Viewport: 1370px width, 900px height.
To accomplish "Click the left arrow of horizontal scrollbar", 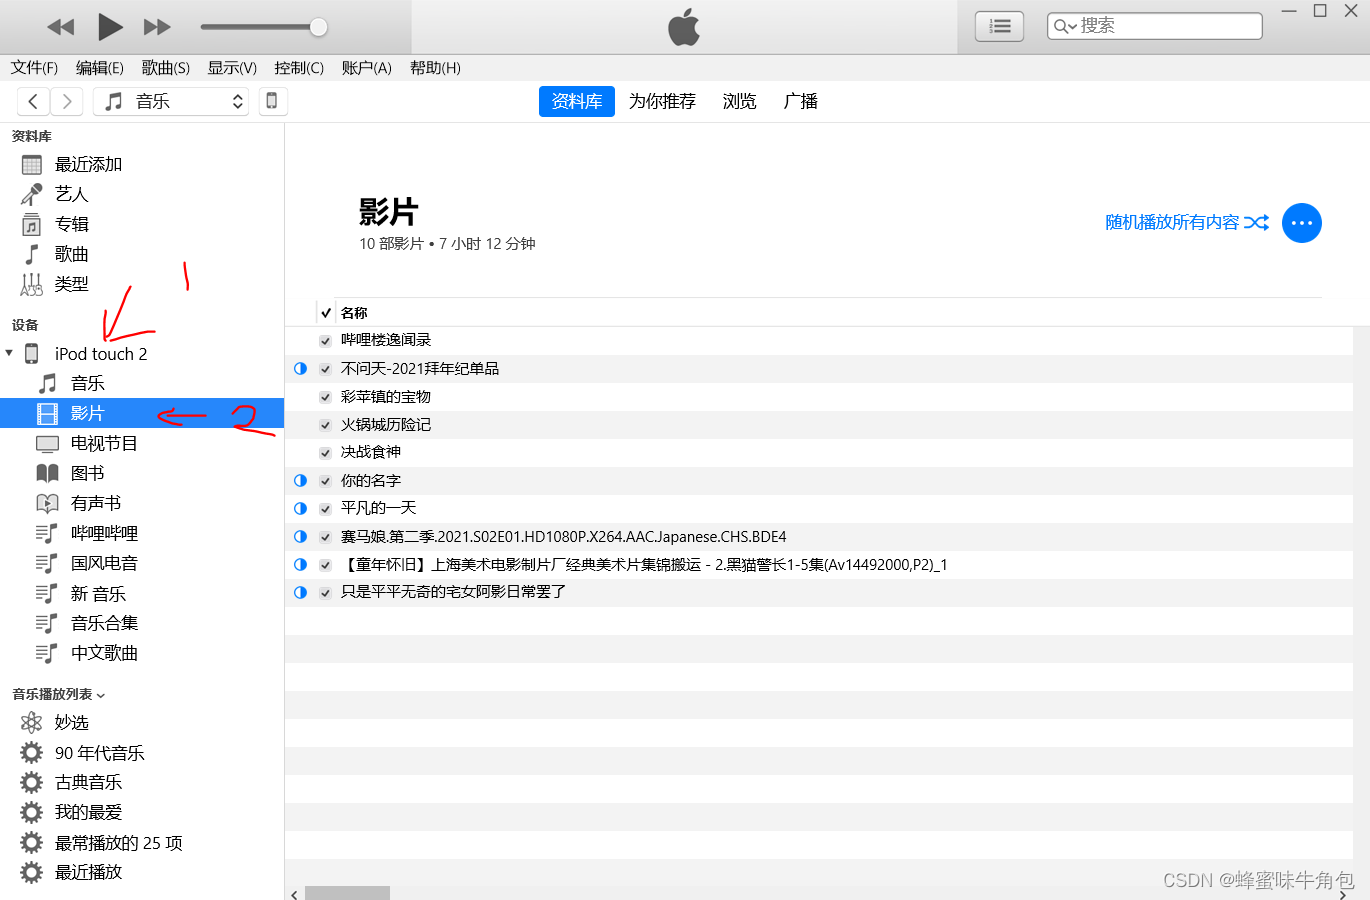I will pos(294,894).
